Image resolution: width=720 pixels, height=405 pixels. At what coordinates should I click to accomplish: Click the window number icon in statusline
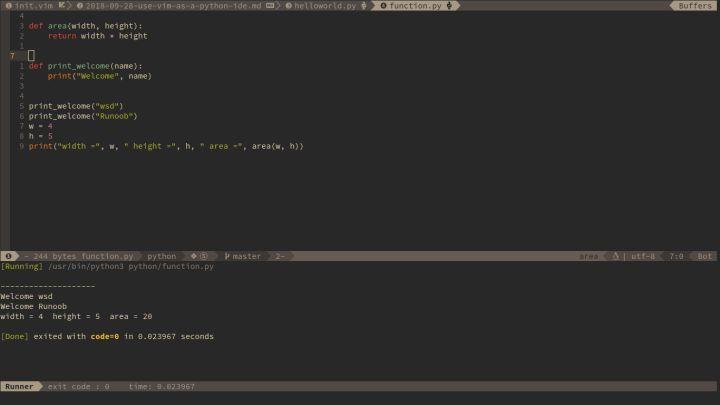8,256
